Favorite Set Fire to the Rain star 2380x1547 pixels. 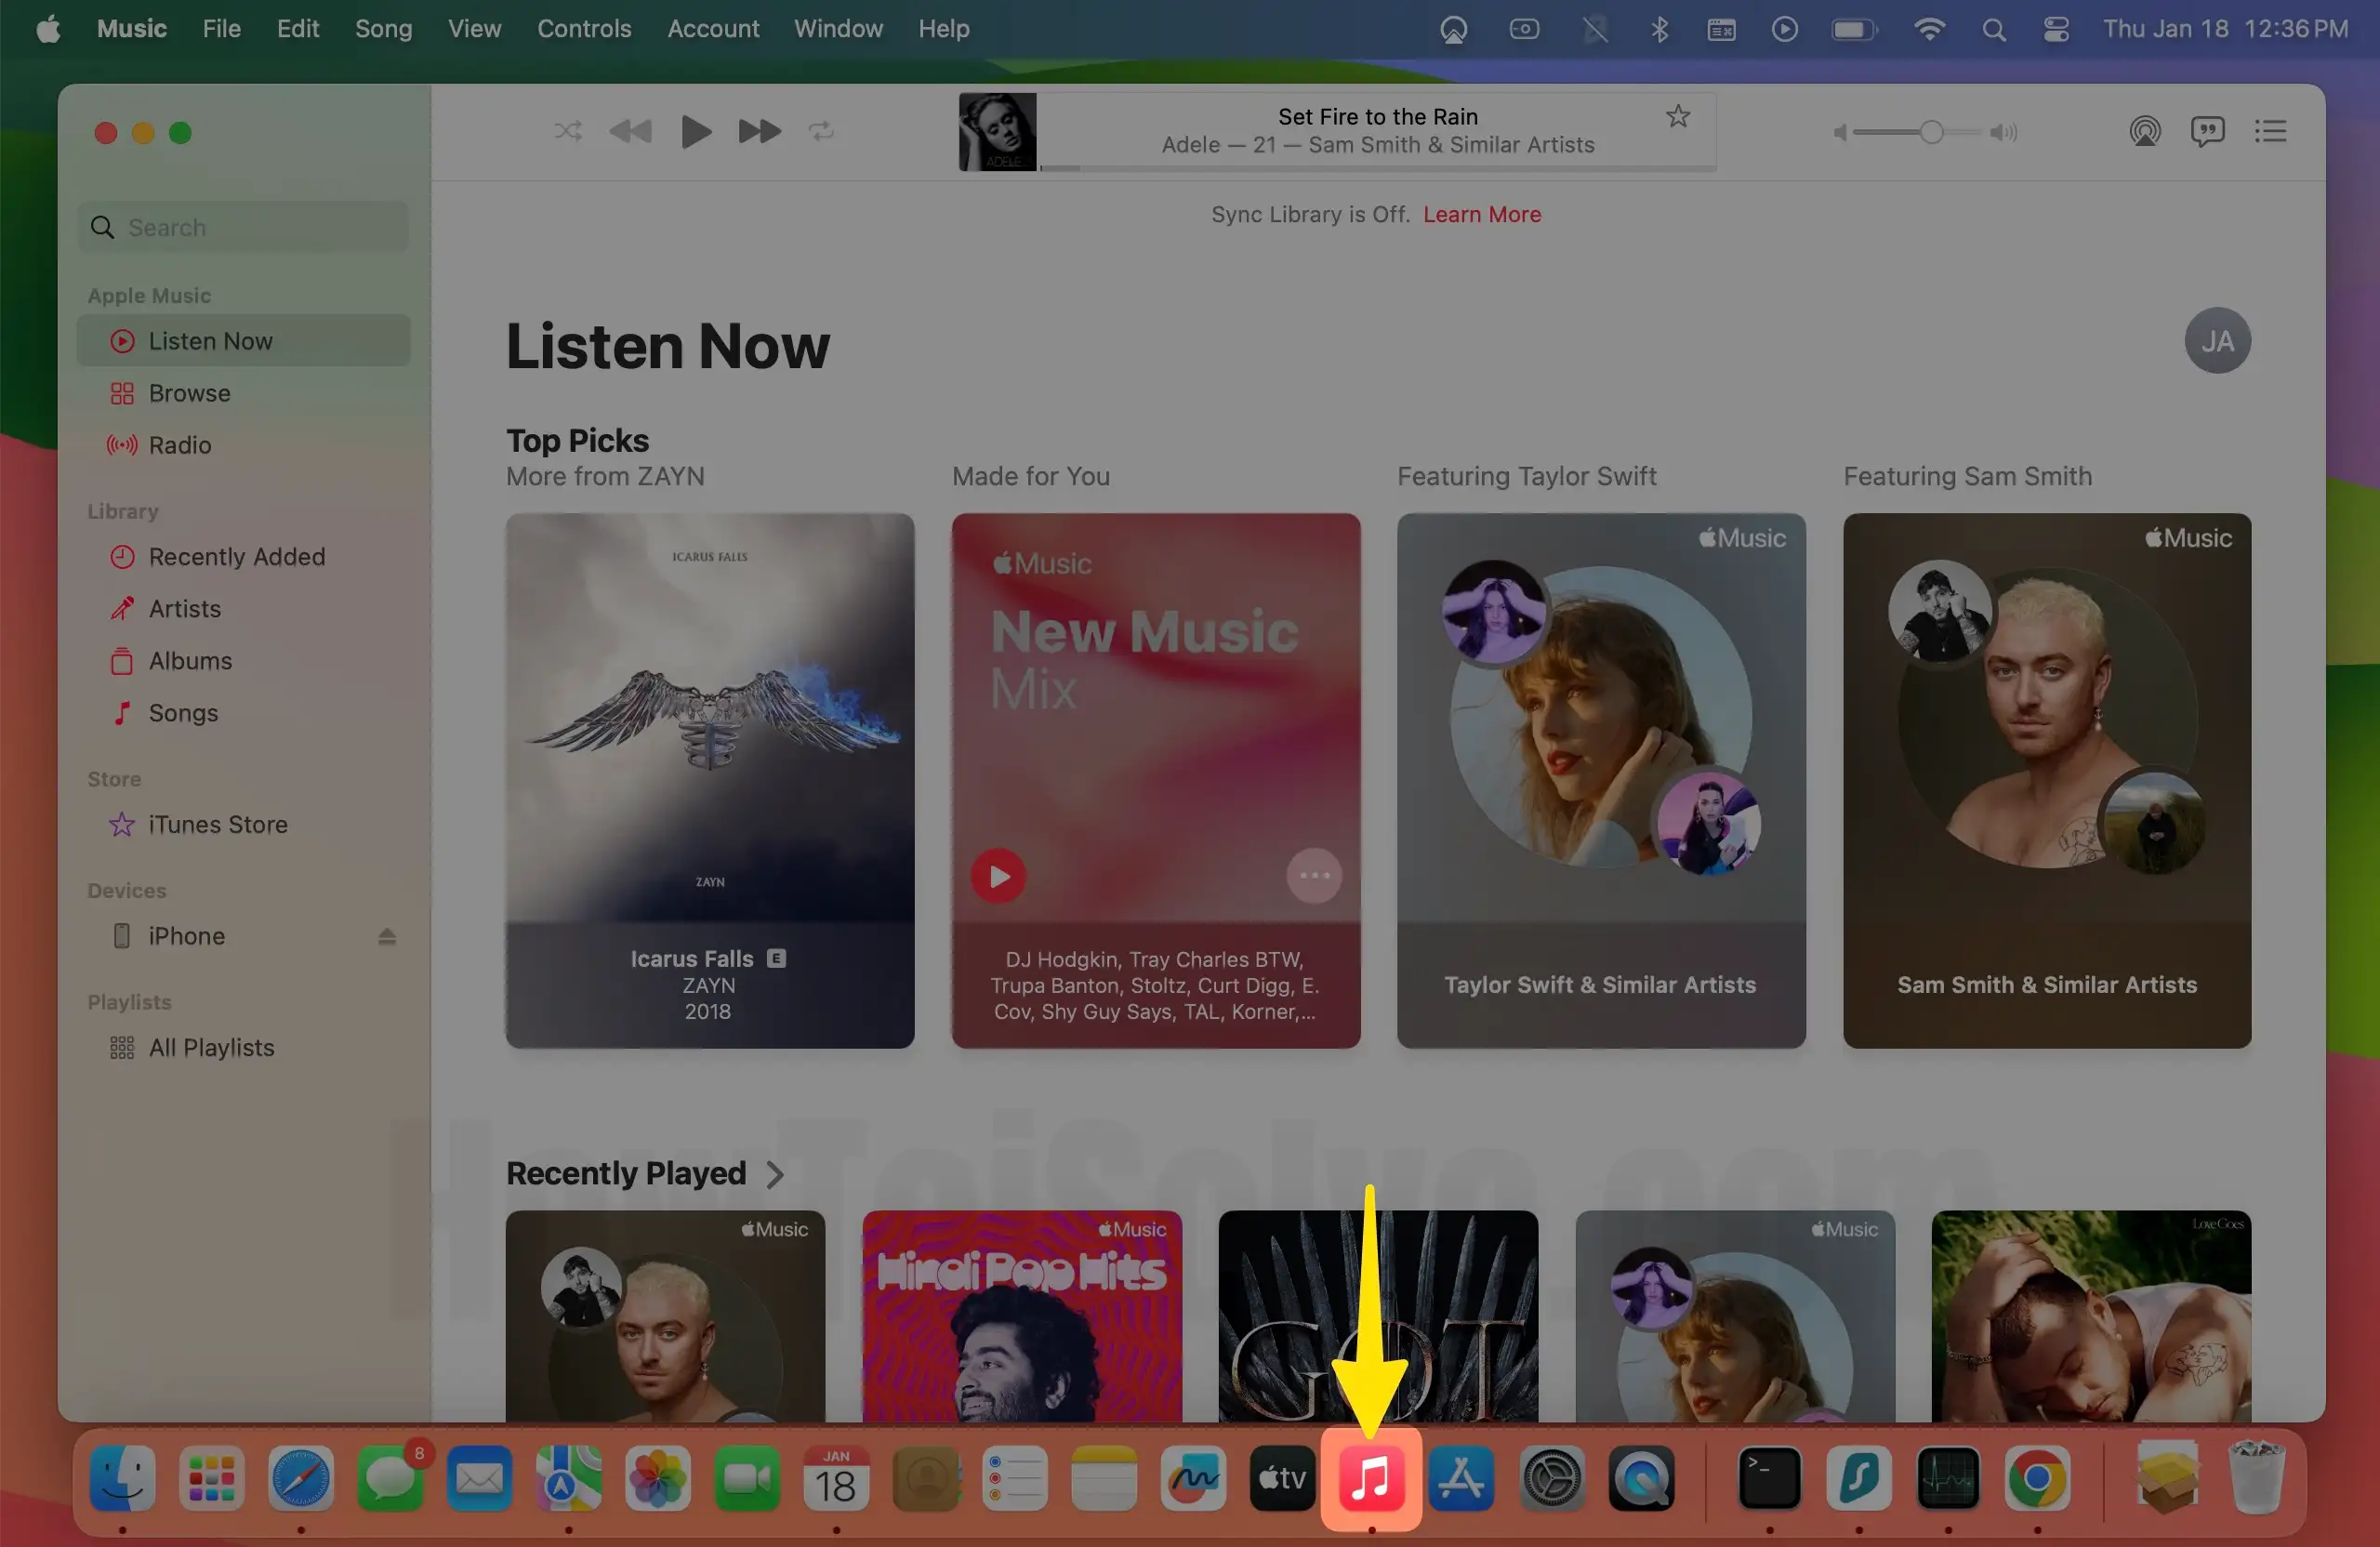pos(1677,117)
